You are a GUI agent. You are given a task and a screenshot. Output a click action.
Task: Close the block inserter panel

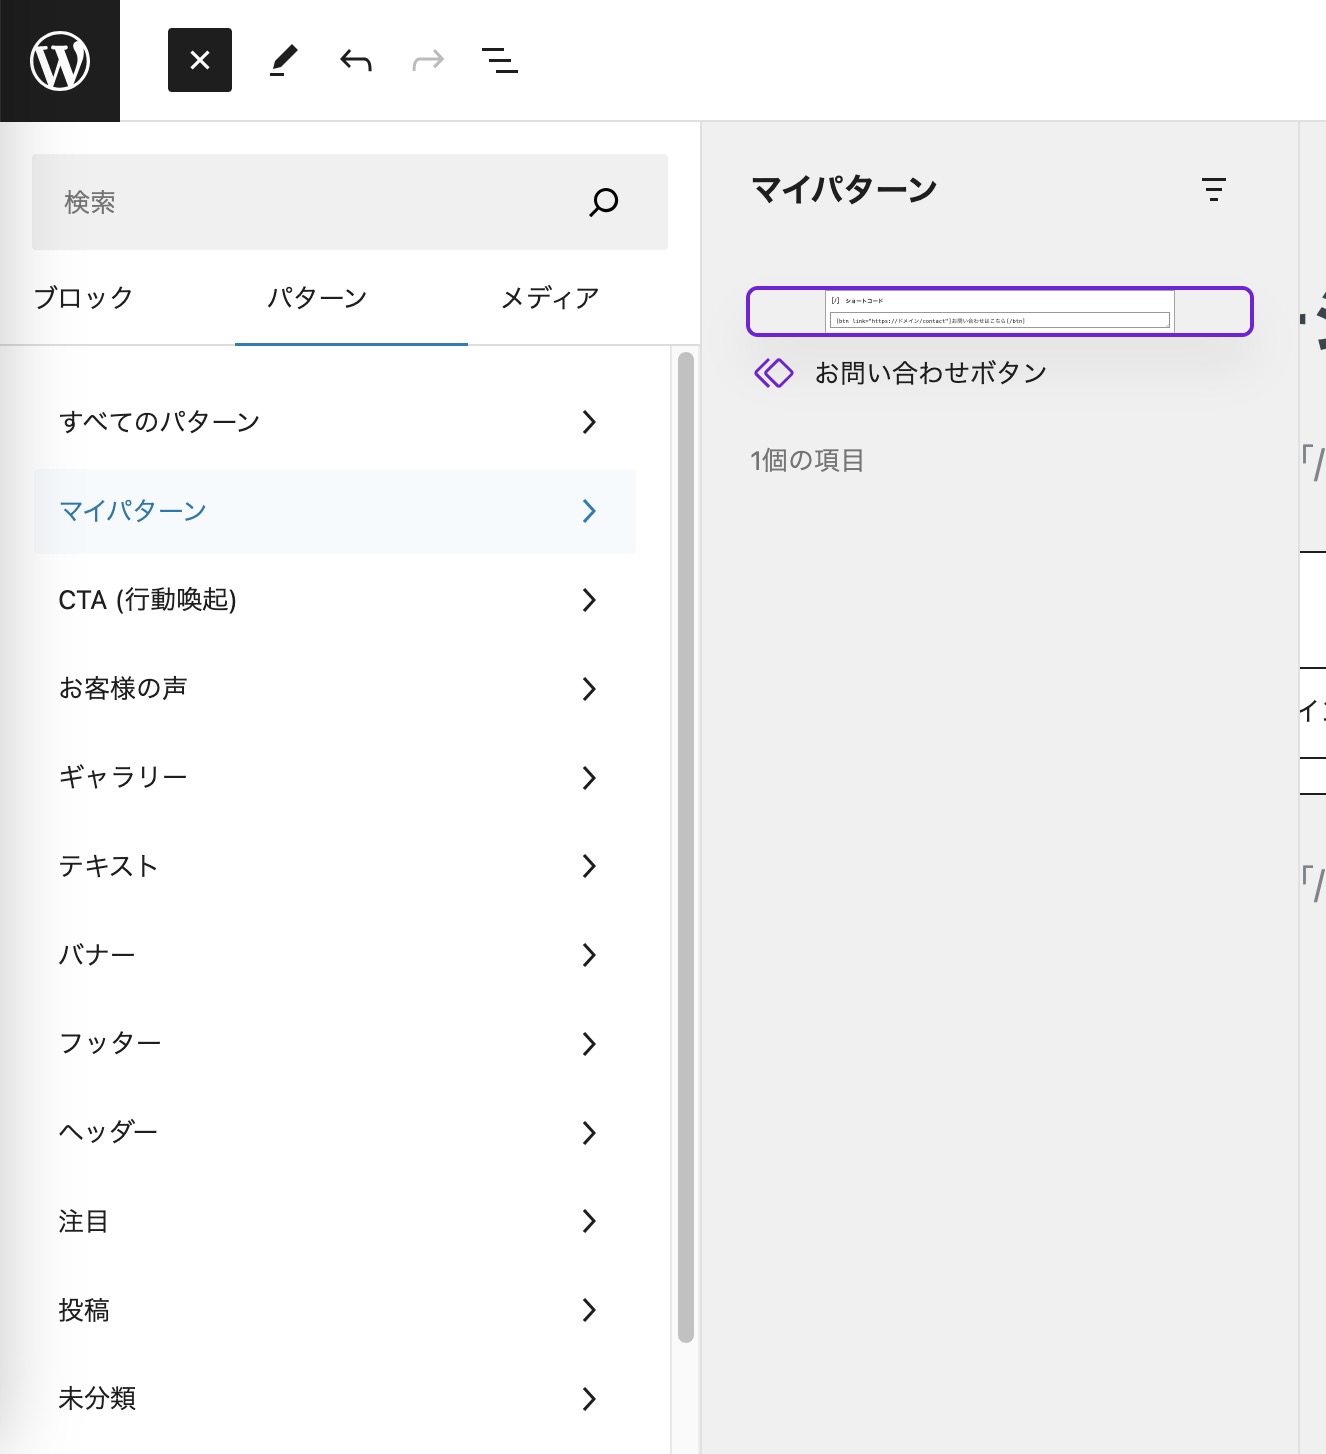tap(200, 61)
